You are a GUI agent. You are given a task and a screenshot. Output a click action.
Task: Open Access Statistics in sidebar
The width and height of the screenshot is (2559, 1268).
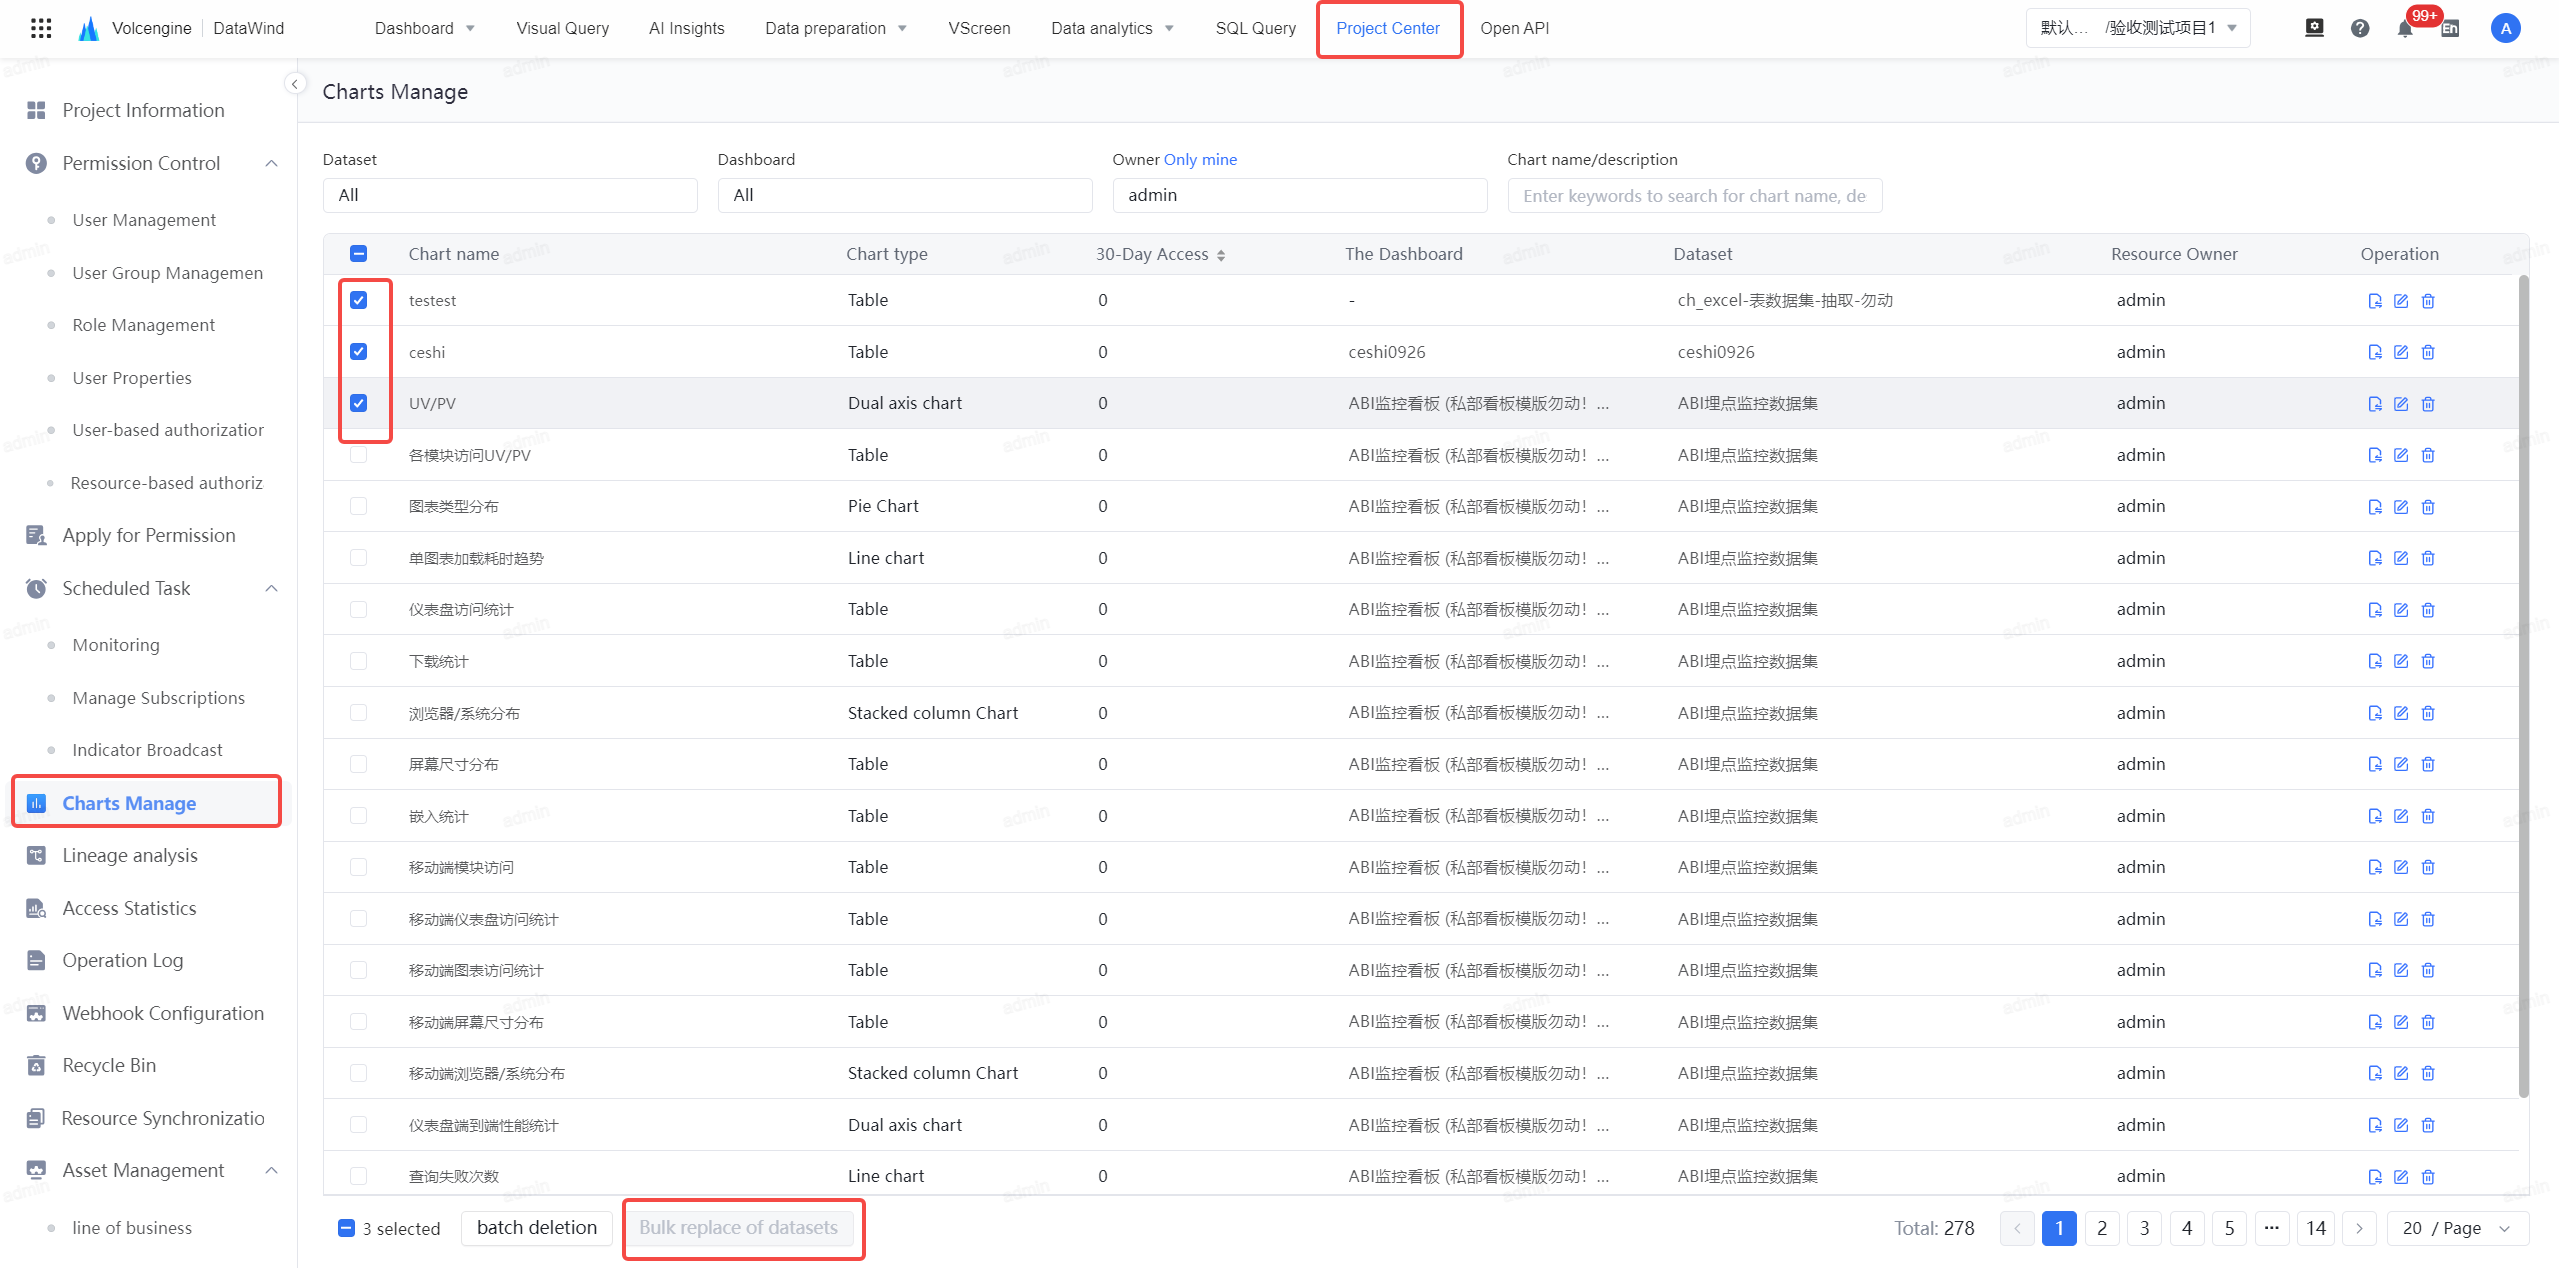[129, 908]
